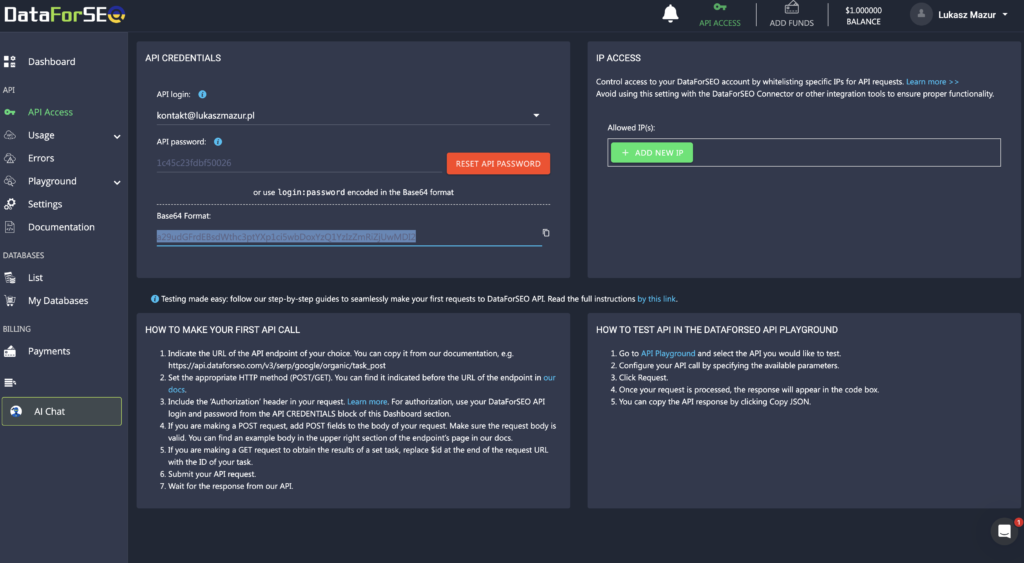Click the databases List icon

point(10,278)
